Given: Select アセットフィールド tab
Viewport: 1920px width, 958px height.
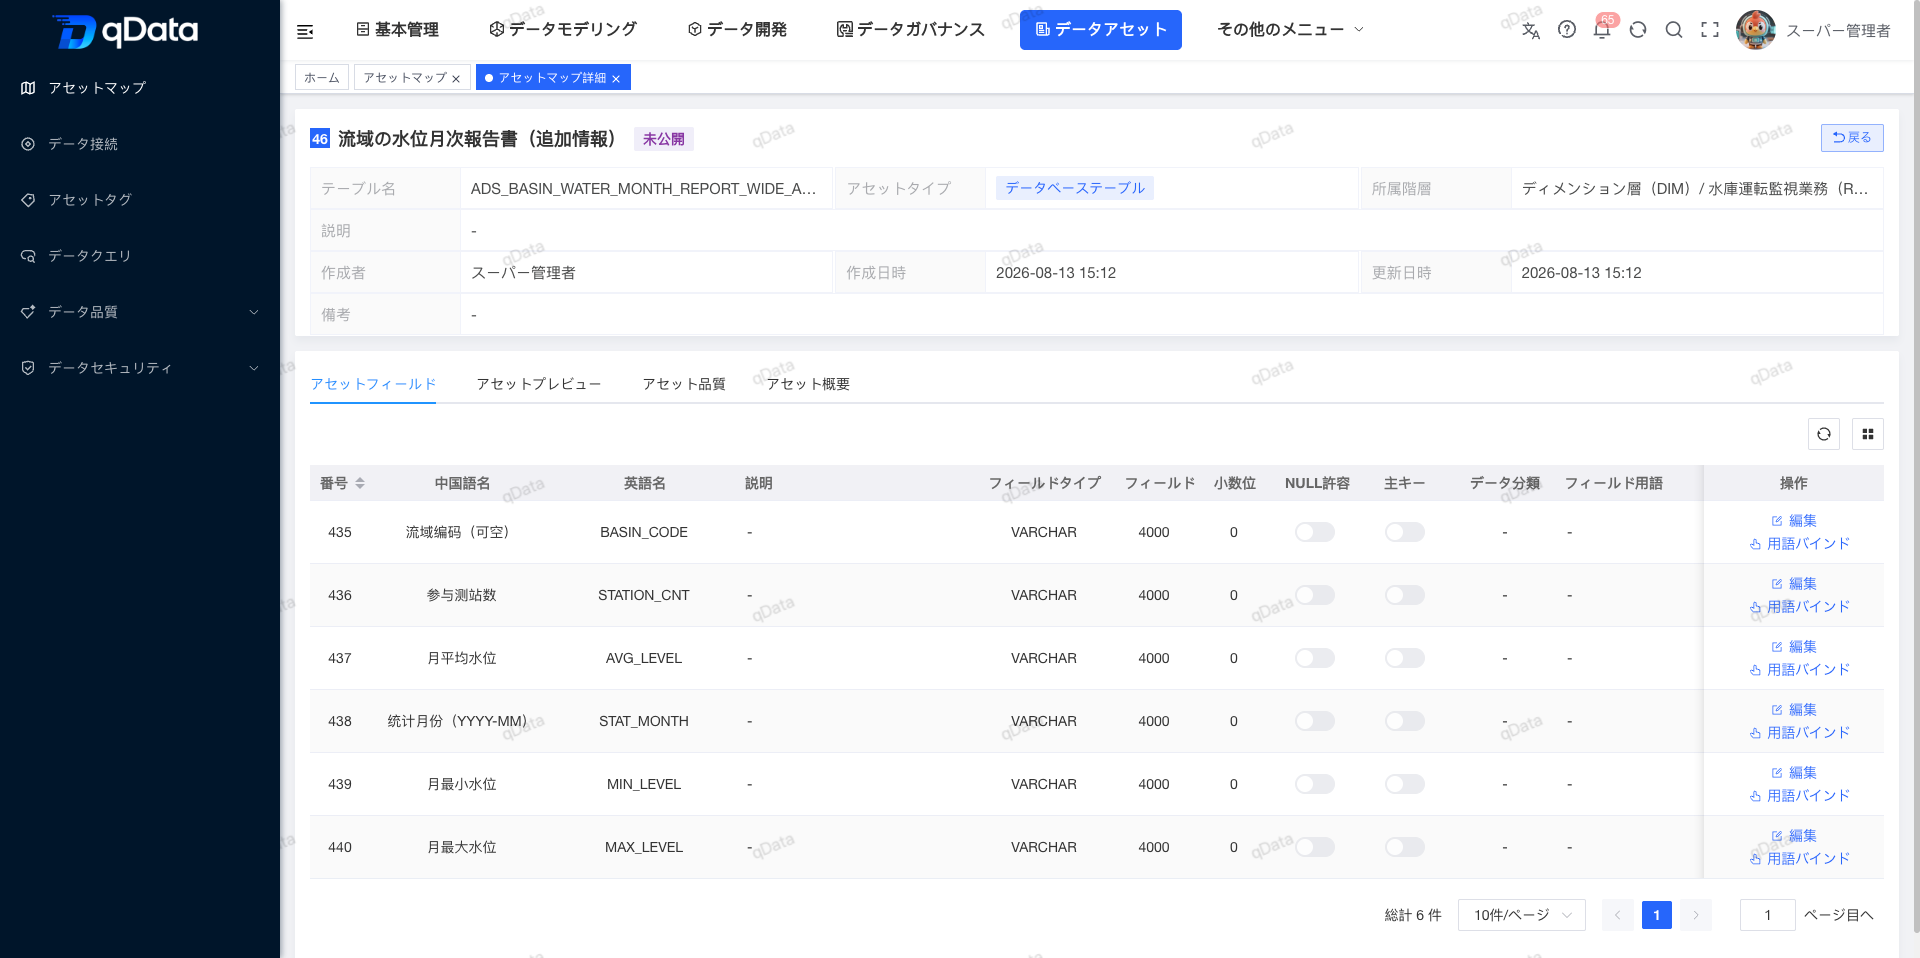Looking at the screenshot, I should click(x=373, y=384).
